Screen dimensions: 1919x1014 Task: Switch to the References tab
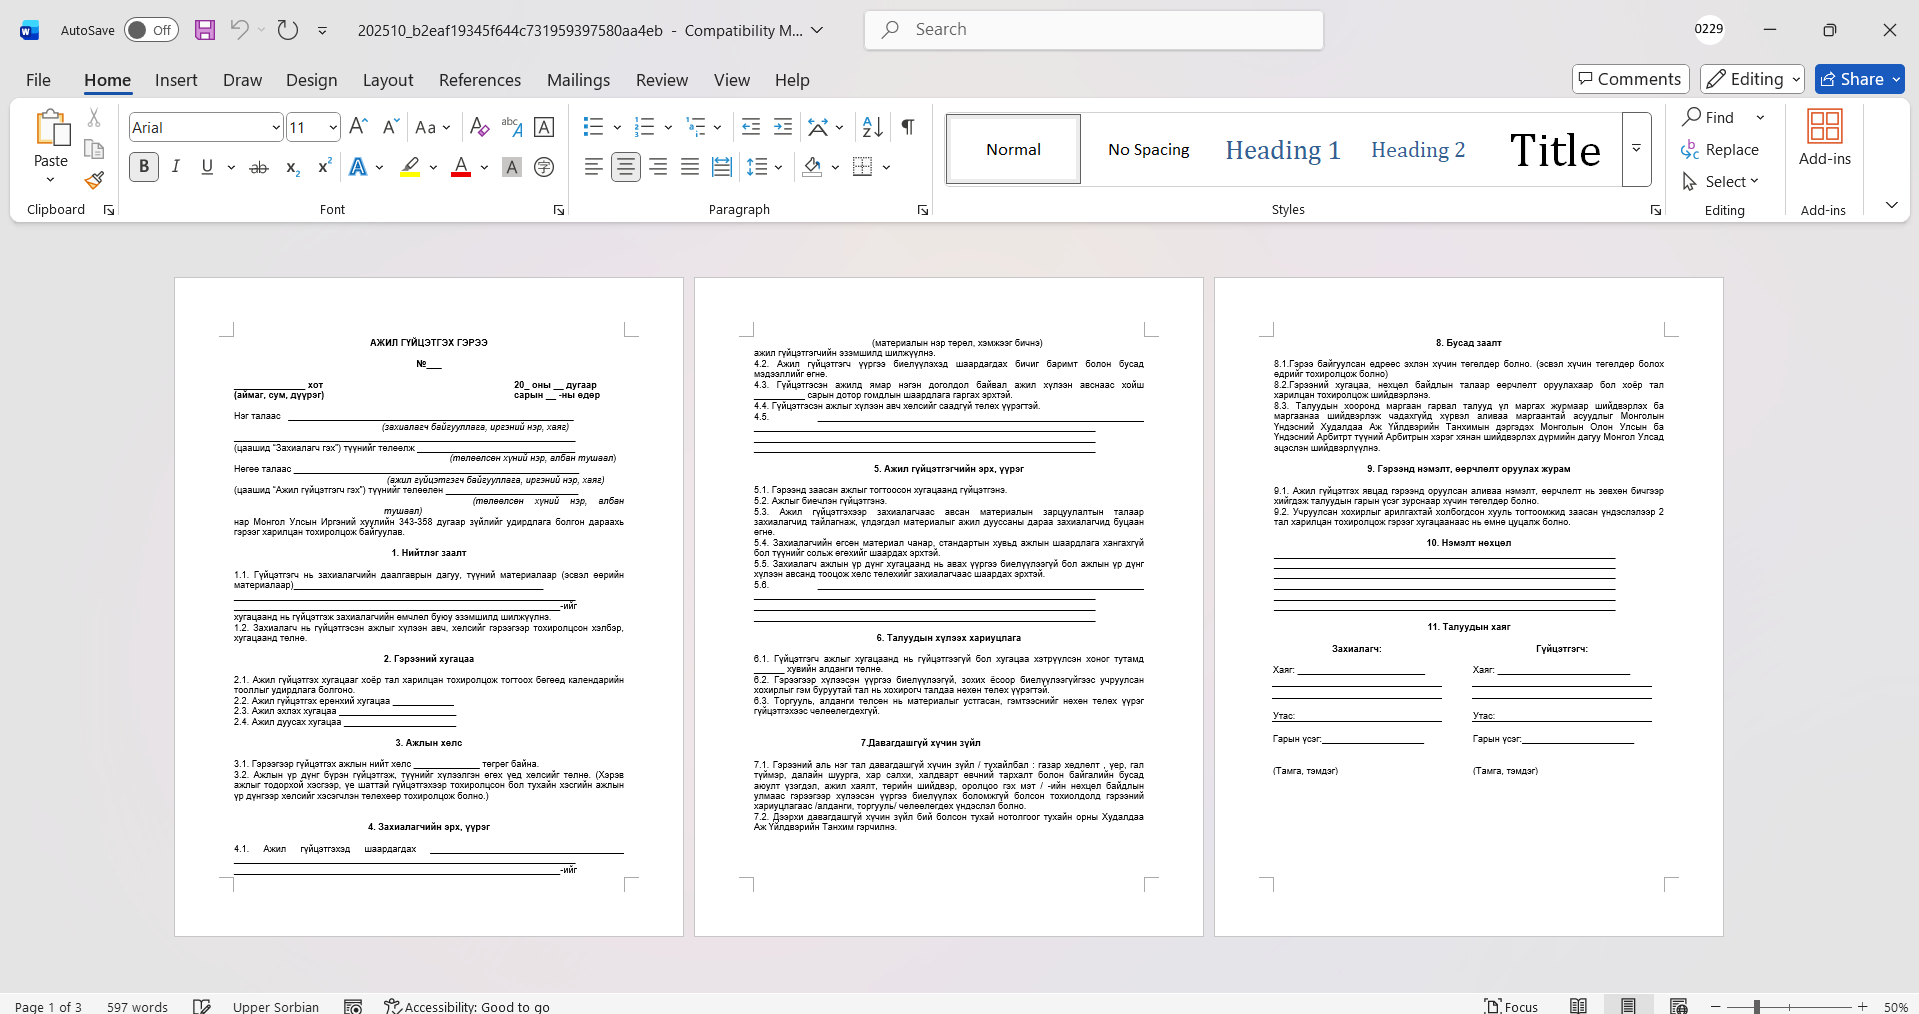pyautogui.click(x=479, y=80)
